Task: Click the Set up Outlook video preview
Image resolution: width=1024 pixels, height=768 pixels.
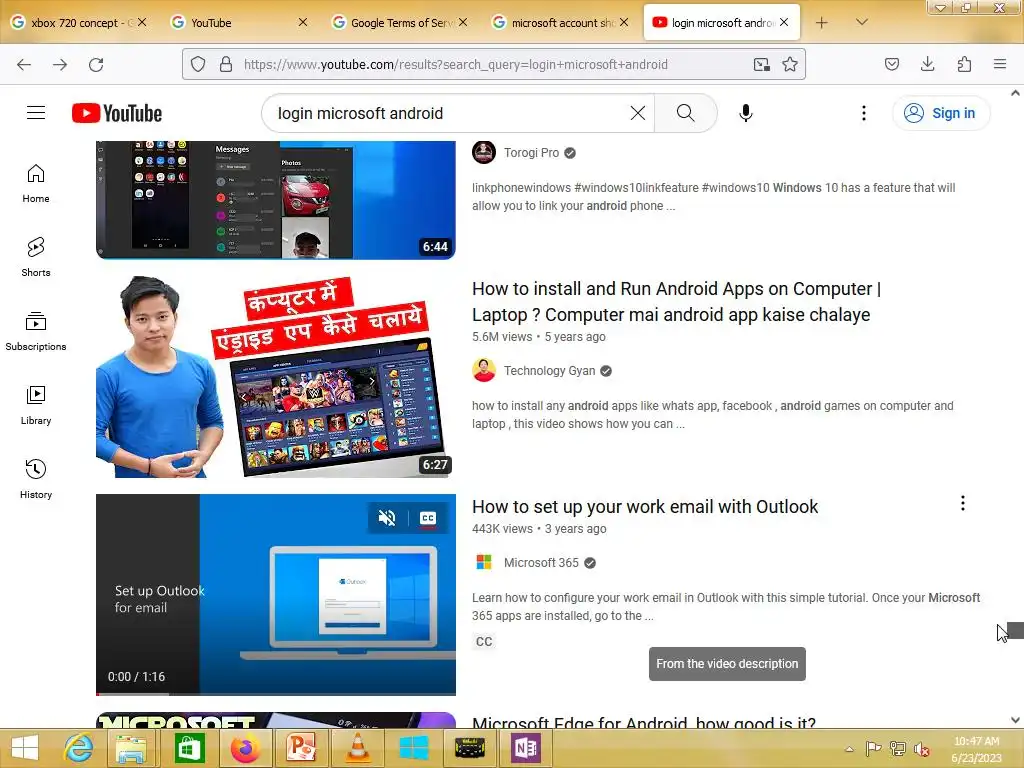Action: [x=276, y=594]
